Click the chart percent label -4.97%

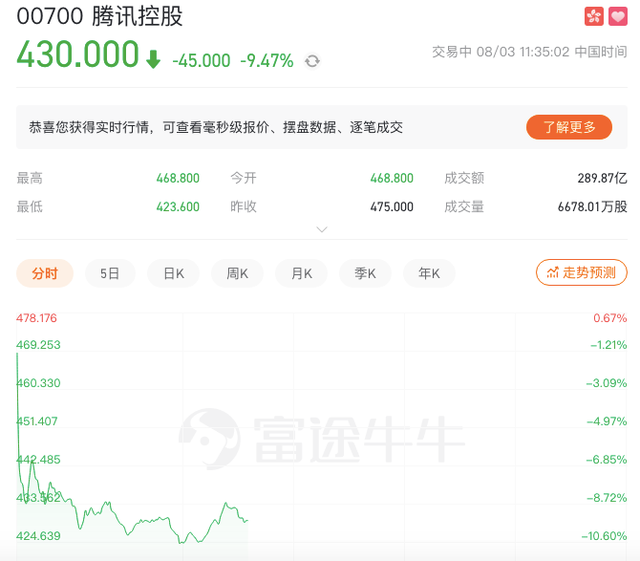click(607, 421)
